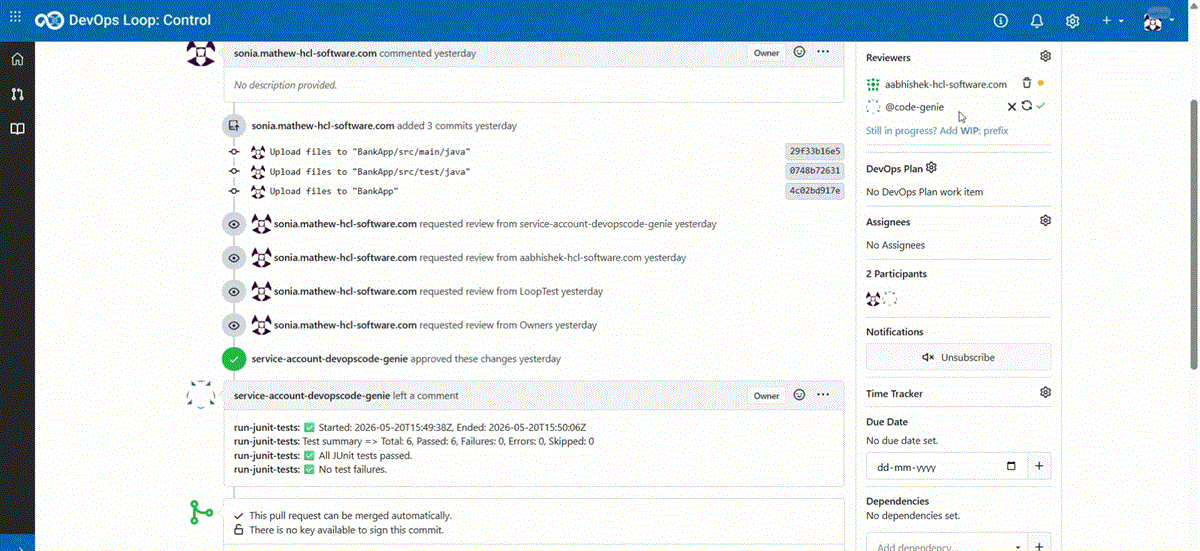Click "No dependencies set." text
1200x551 pixels.
point(913,516)
